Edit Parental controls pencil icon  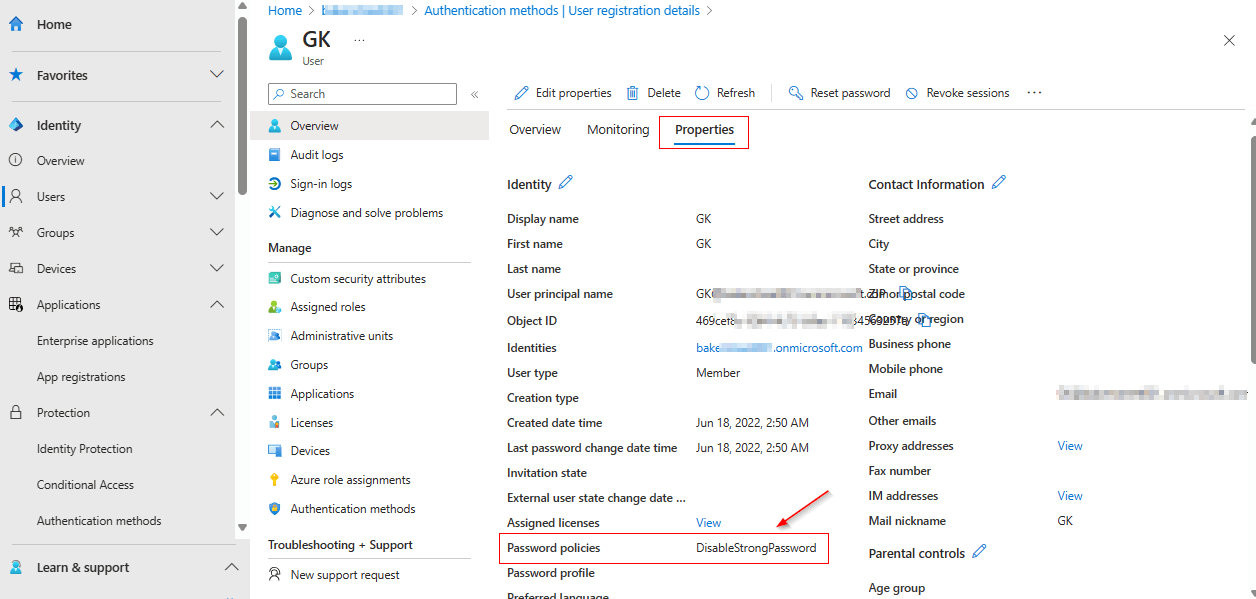click(978, 553)
